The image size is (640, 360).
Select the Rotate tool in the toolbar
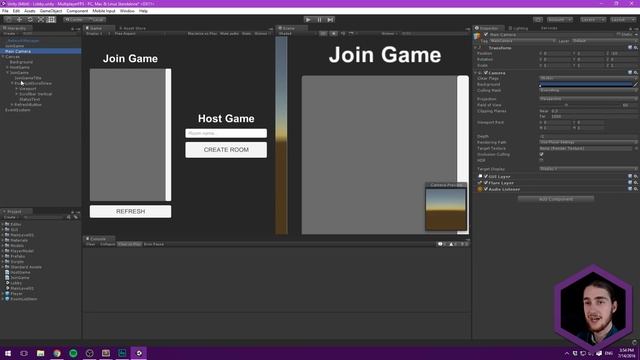pos(30,20)
